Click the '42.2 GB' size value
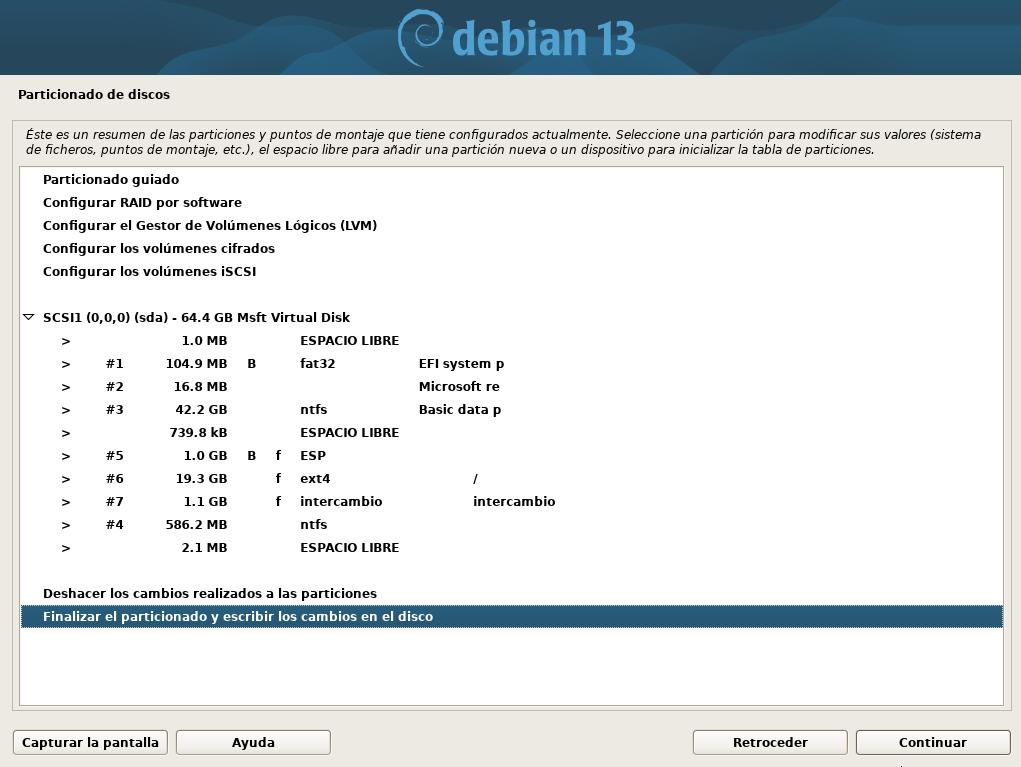Image resolution: width=1021 pixels, height=767 pixels. tap(201, 410)
